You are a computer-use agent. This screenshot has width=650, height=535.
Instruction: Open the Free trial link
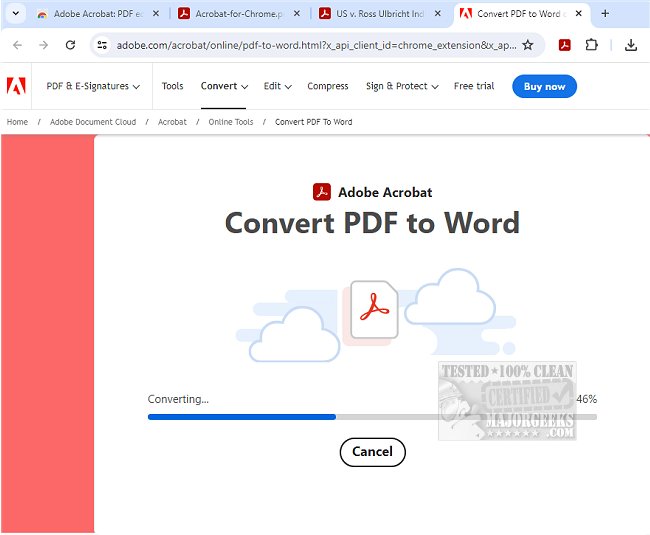pos(474,86)
